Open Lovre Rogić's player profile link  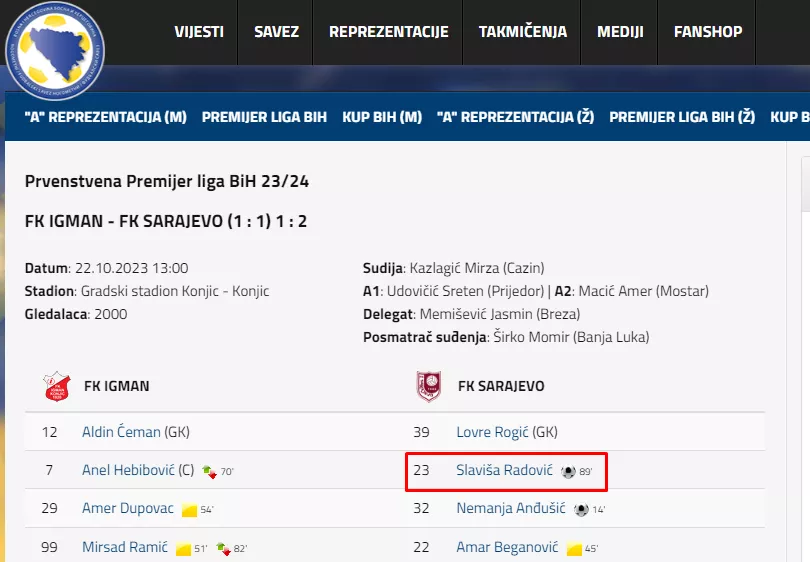492,432
